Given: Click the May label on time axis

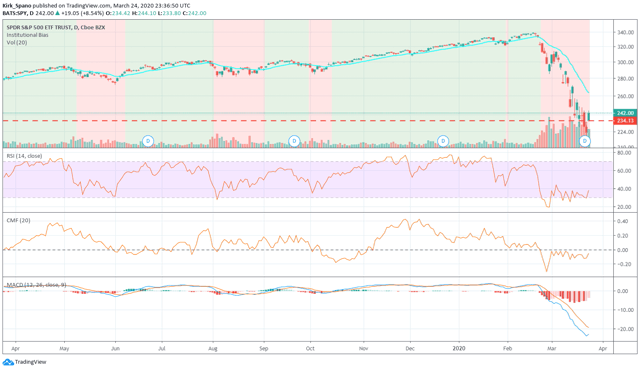Looking at the screenshot, I should 64,348.
